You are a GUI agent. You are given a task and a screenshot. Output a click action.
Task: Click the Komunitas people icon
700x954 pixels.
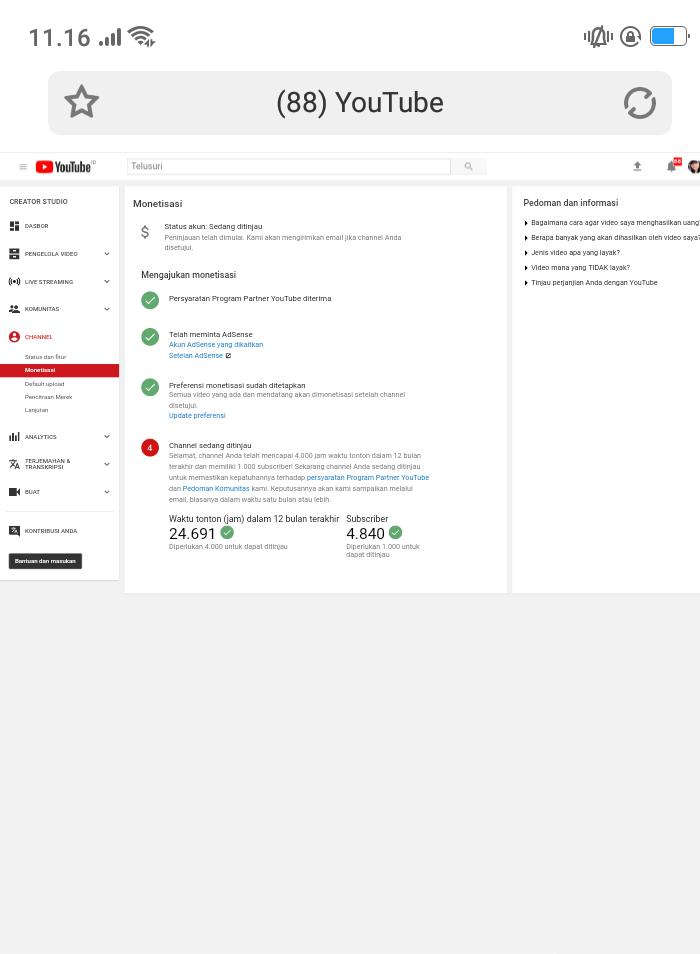(x=14, y=309)
